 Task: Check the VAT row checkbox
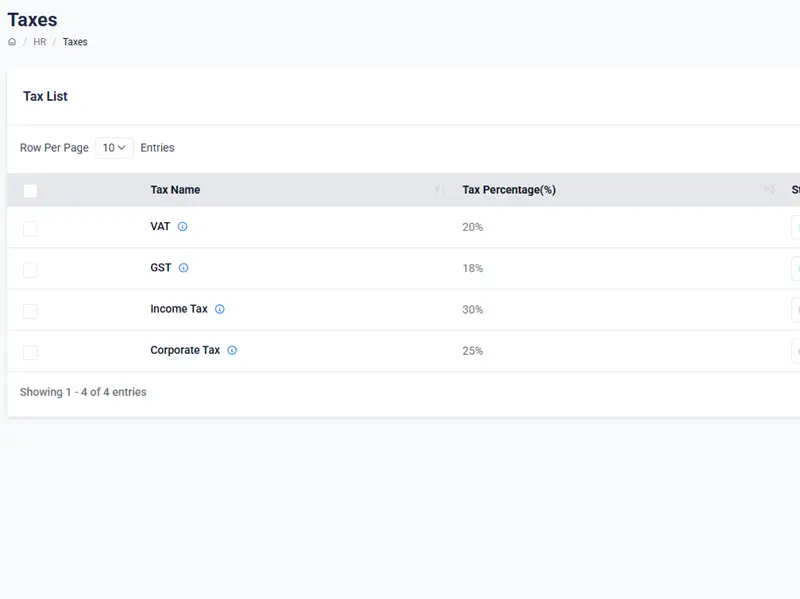pos(30,229)
